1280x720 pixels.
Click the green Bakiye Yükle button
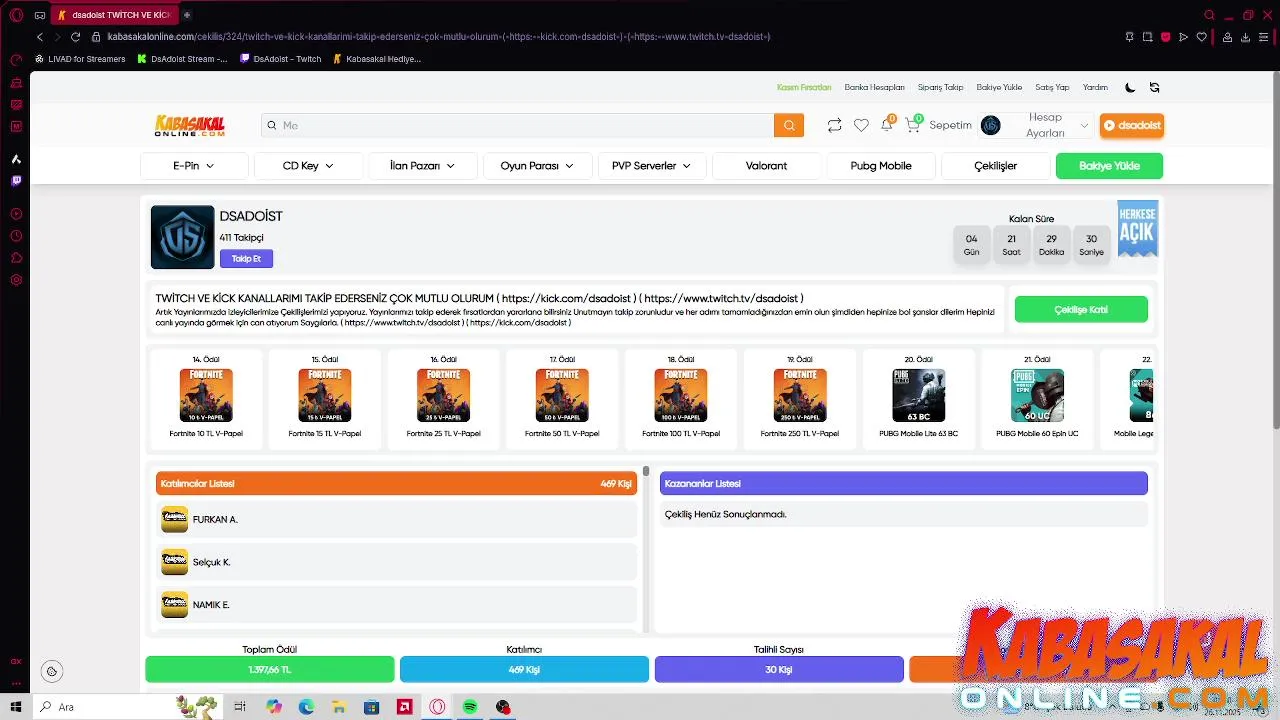1109,166
